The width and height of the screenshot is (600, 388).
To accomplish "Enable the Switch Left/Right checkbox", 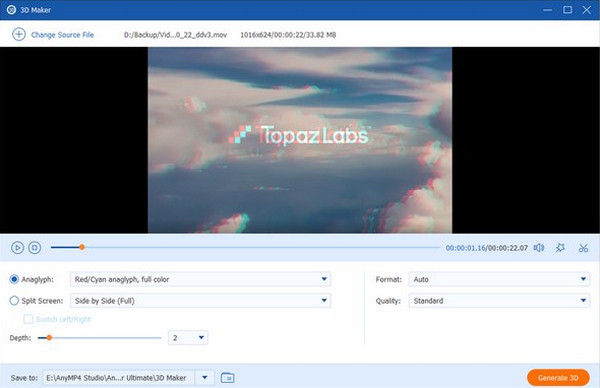I will (x=28, y=319).
